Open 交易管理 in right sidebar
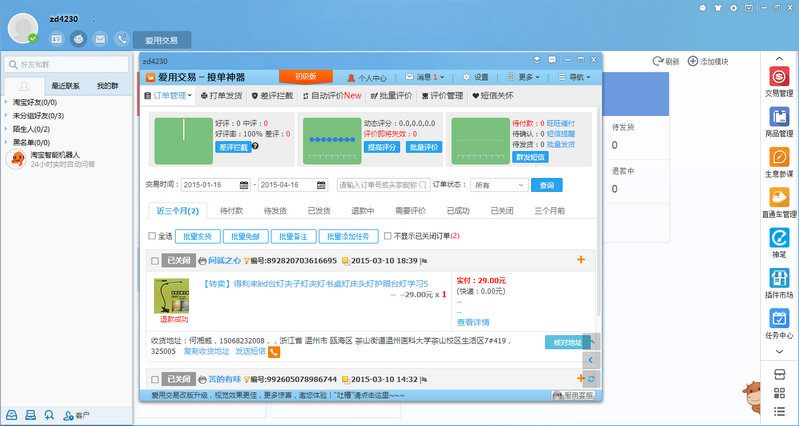This screenshot has width=799, height=426. pos(779,81)
